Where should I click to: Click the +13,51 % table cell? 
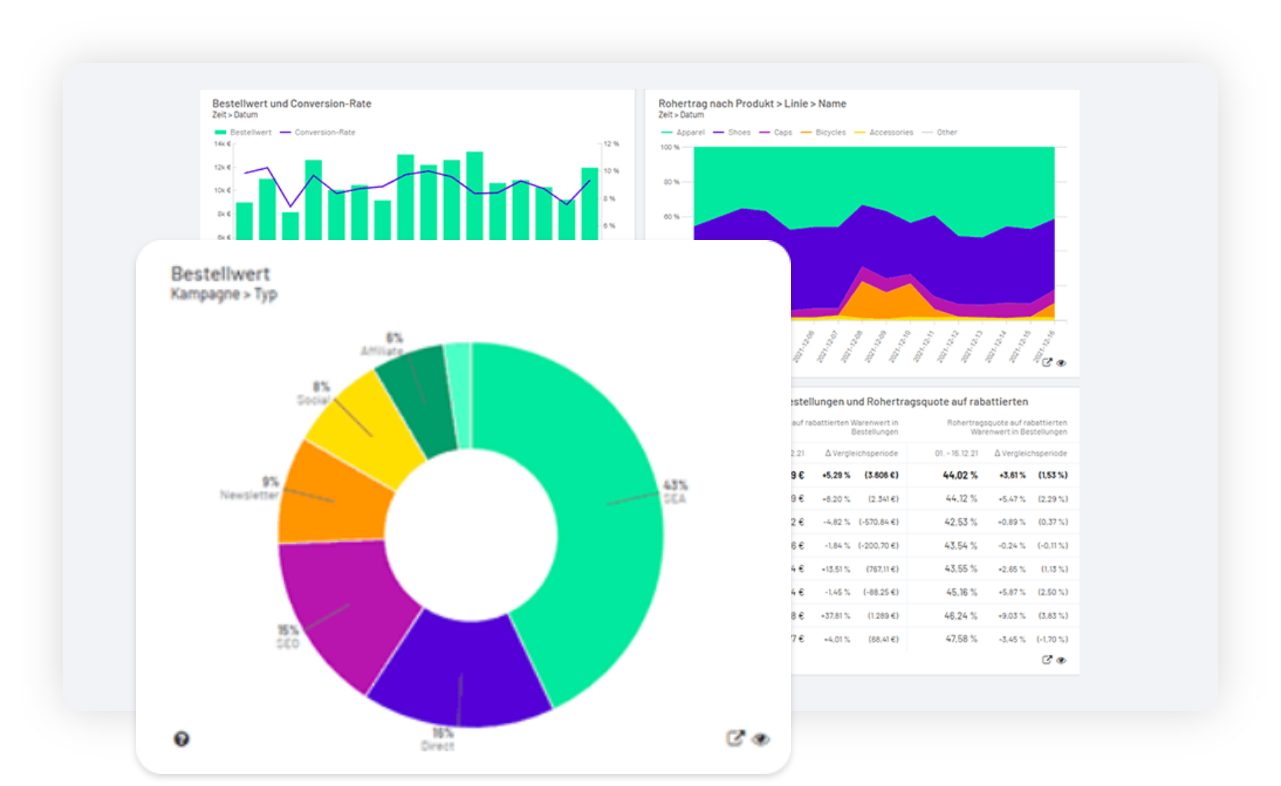click(834, 568)
